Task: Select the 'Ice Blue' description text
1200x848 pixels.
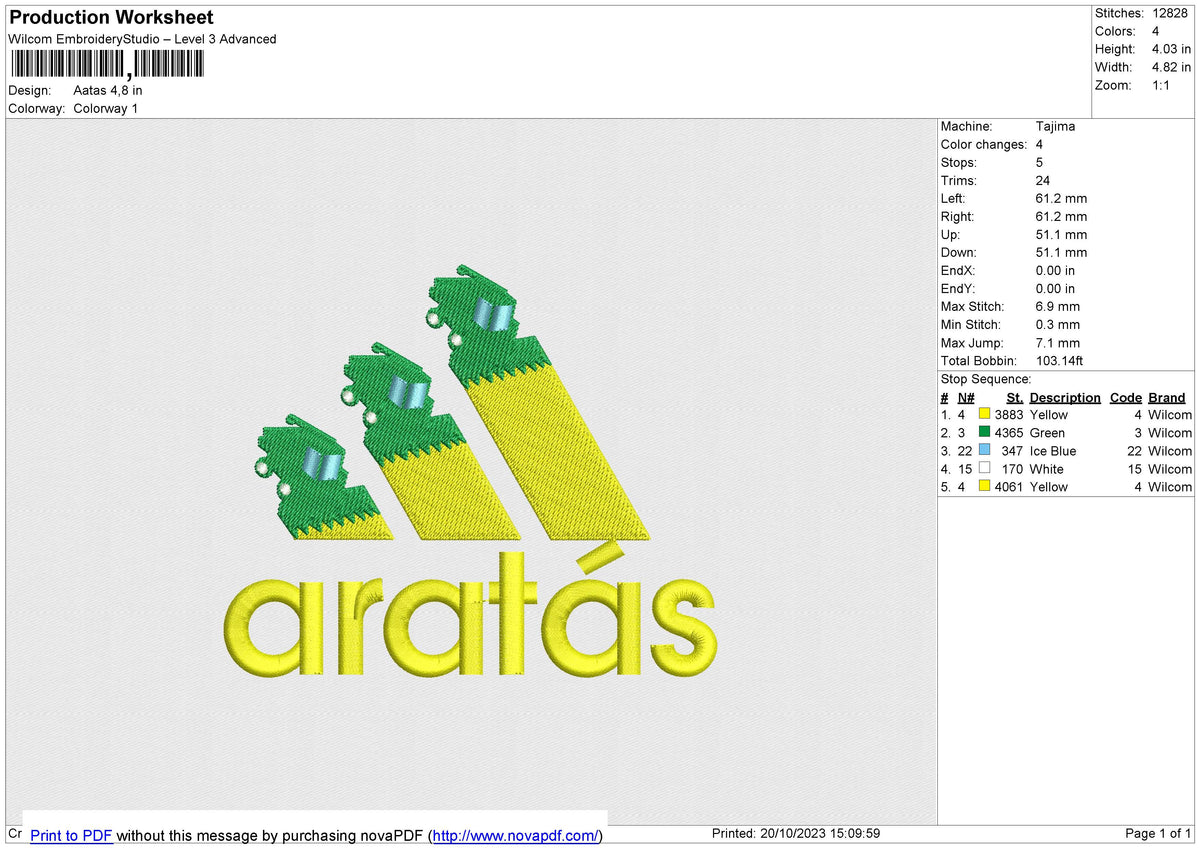Action: click(1053, 451)
